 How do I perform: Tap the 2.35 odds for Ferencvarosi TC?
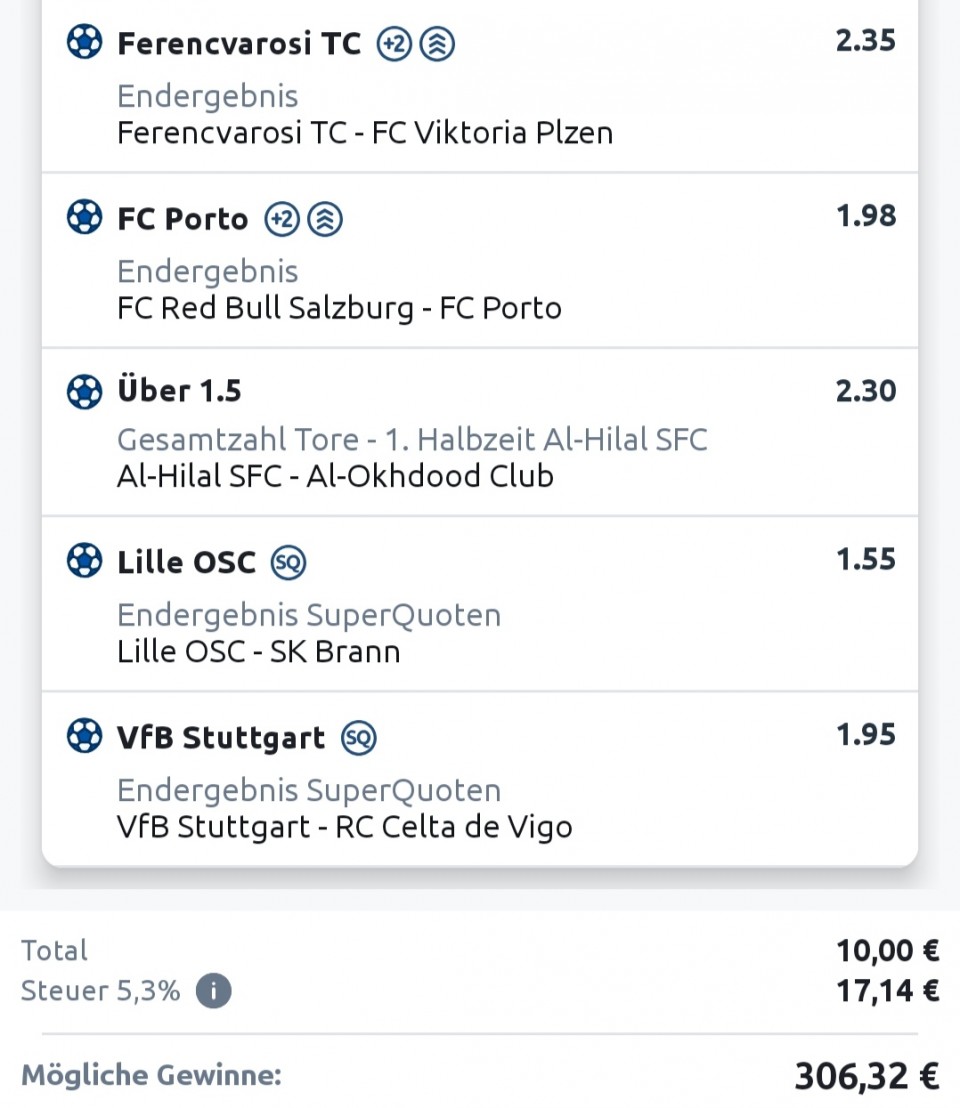pos(865,42)
